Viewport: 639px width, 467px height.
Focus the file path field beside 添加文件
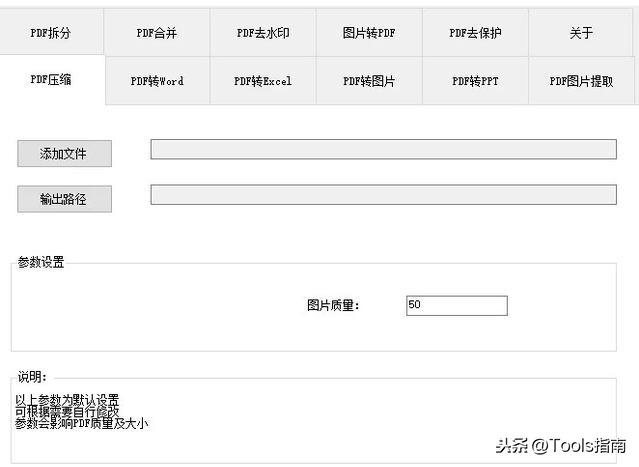pyautogui.click(x=383, y=149)
